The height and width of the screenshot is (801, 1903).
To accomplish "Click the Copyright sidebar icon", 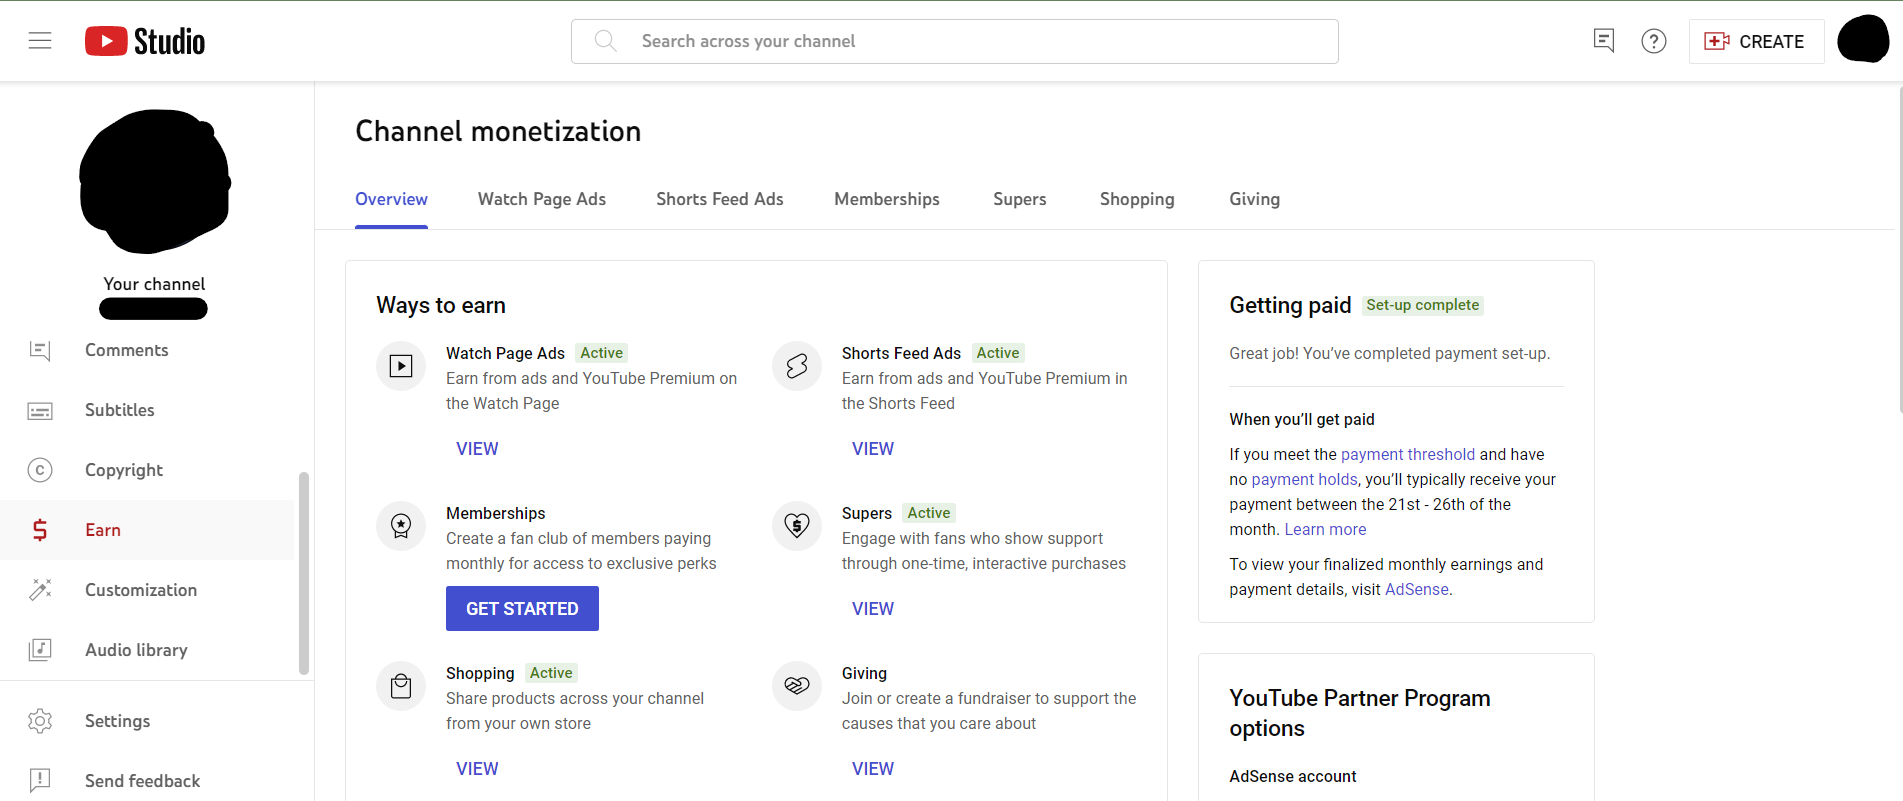I will click(x=40, y=470).
